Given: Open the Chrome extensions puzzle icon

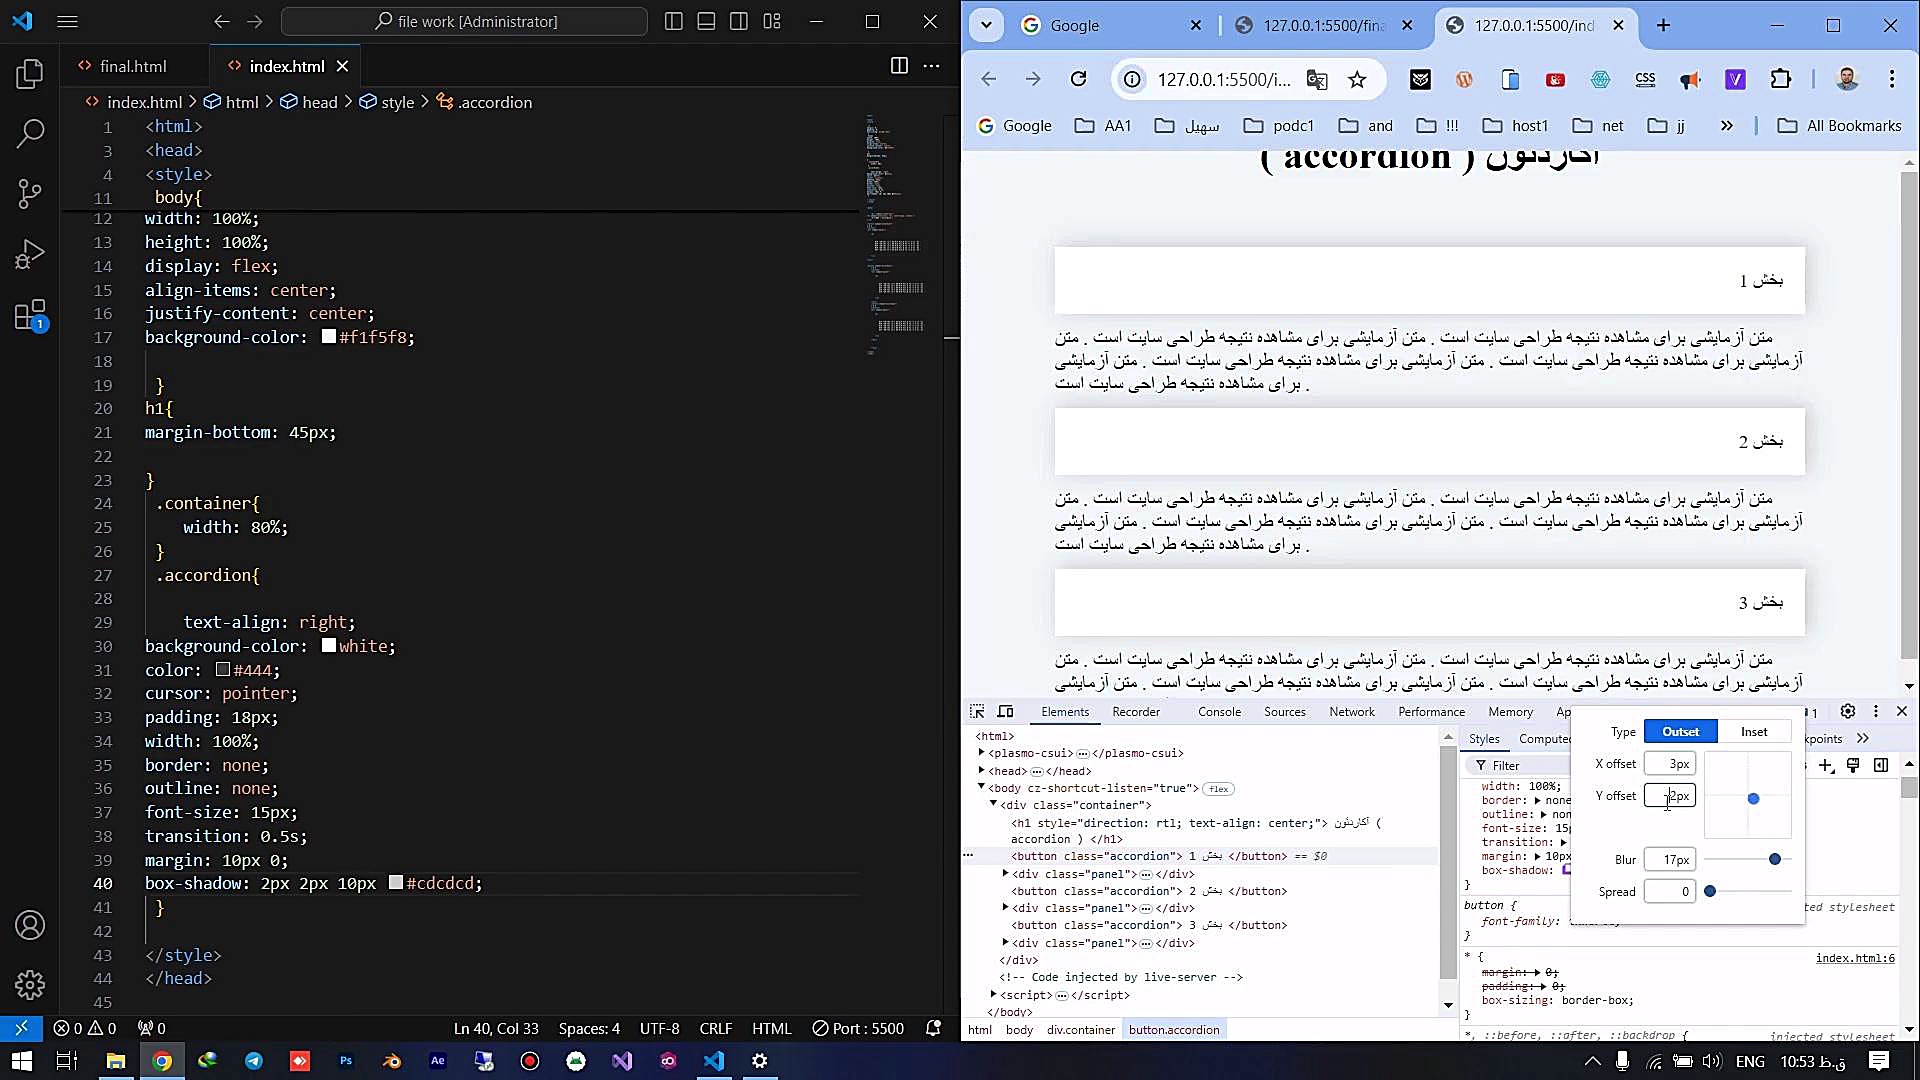Looking at the screenshot, I should tap(1781, 79).
